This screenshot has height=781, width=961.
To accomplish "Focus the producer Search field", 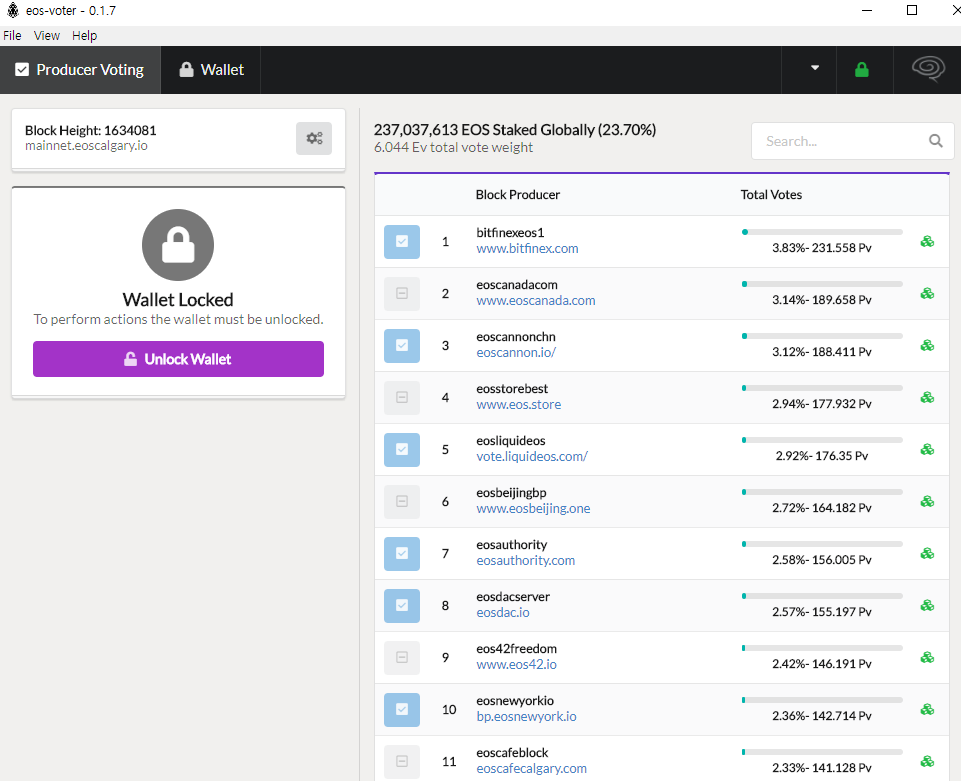I will [853, 141].
